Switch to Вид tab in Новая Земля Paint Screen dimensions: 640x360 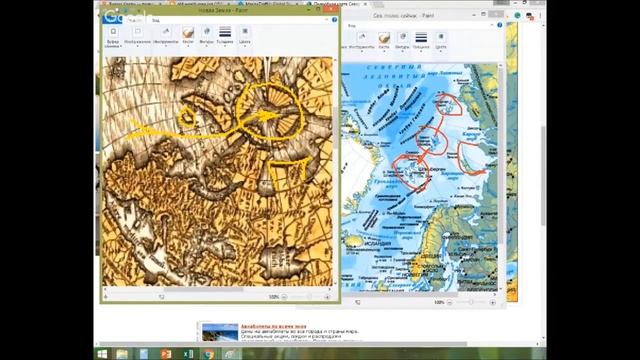[156, 20]
